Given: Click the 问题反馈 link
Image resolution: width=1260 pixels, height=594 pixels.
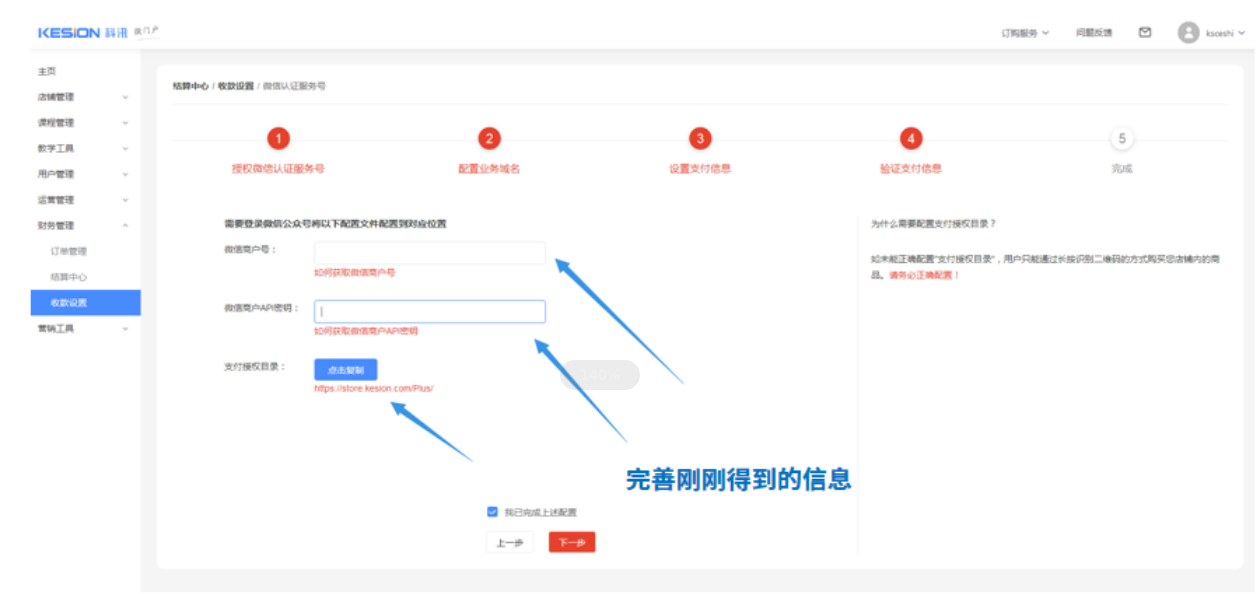Looking at the screenshot, I should 1093,33.
